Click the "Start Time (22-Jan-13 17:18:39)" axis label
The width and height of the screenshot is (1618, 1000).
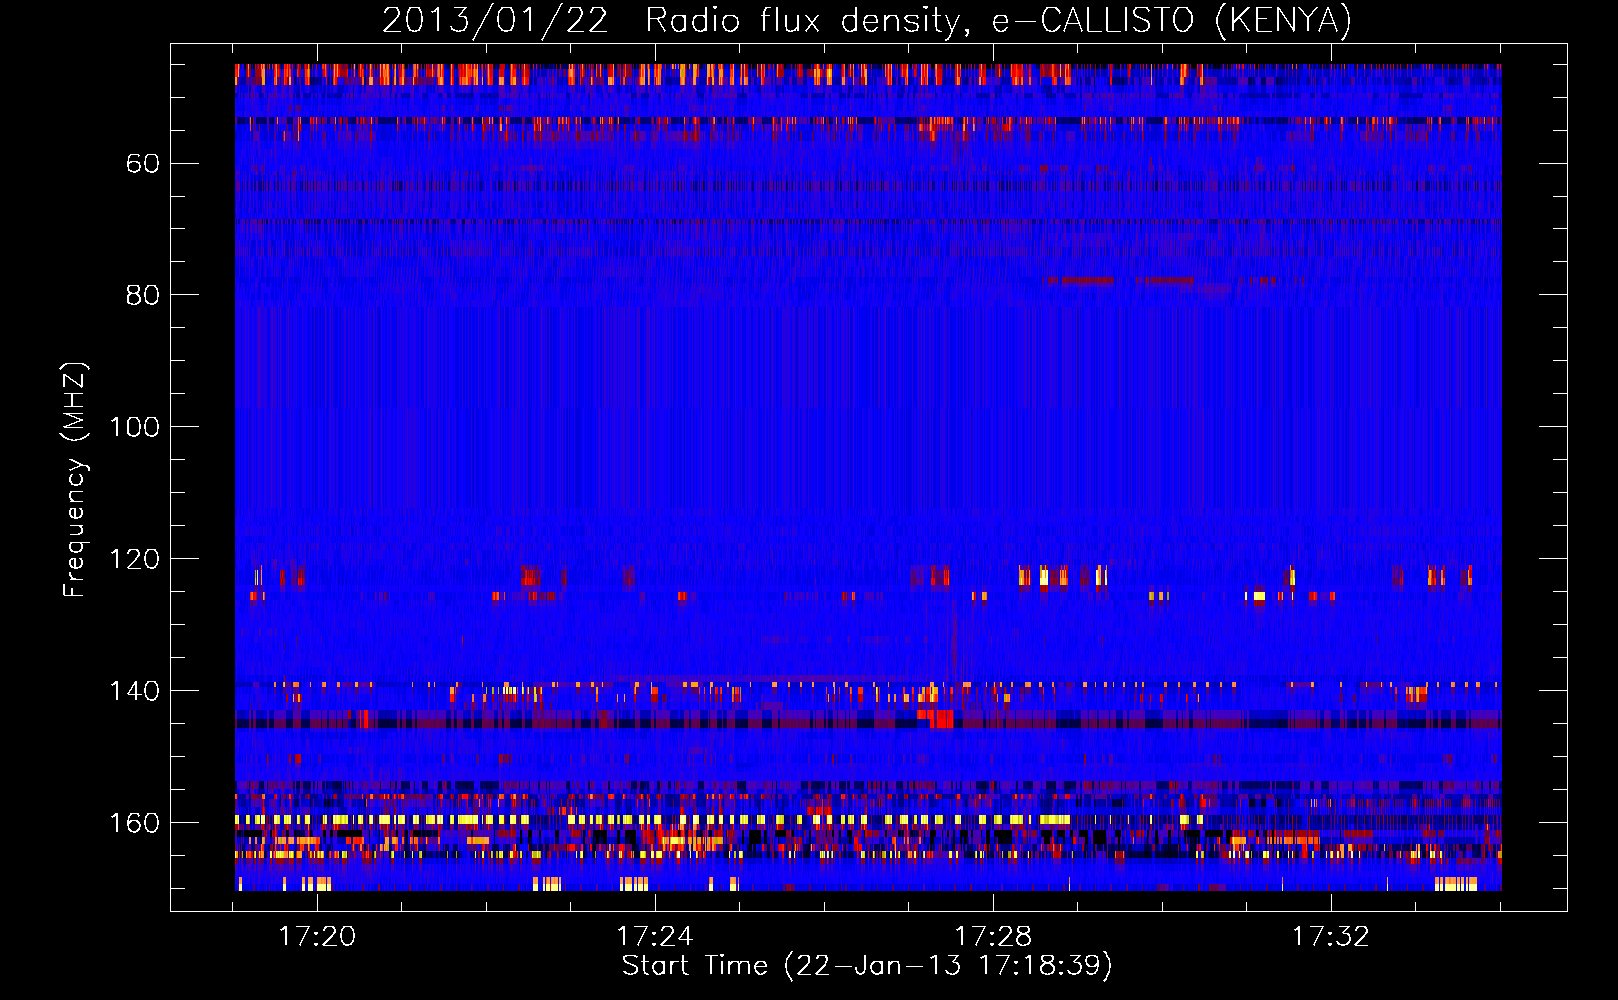tap(867, 966)
